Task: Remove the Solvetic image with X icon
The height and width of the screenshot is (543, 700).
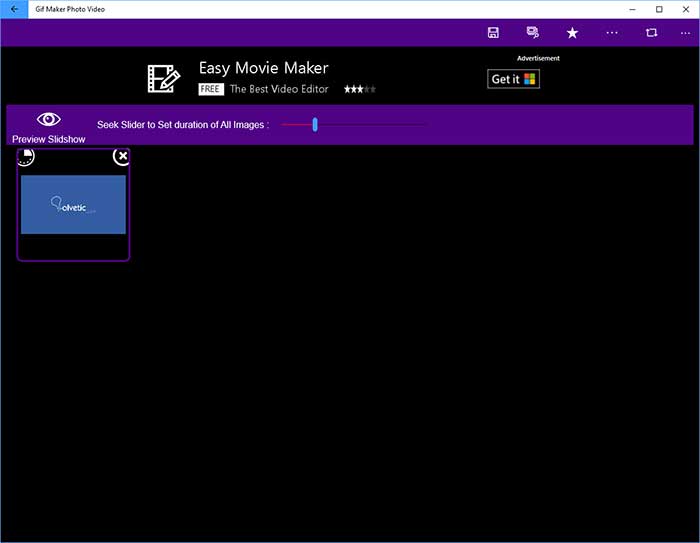Action: [121, 156]
